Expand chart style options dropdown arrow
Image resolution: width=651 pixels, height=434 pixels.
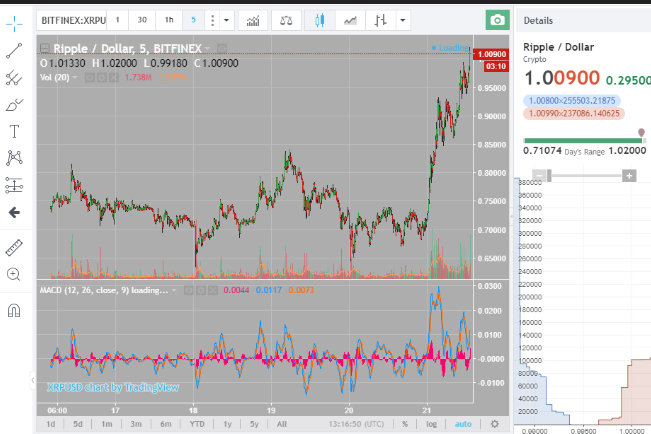(403, 20)
